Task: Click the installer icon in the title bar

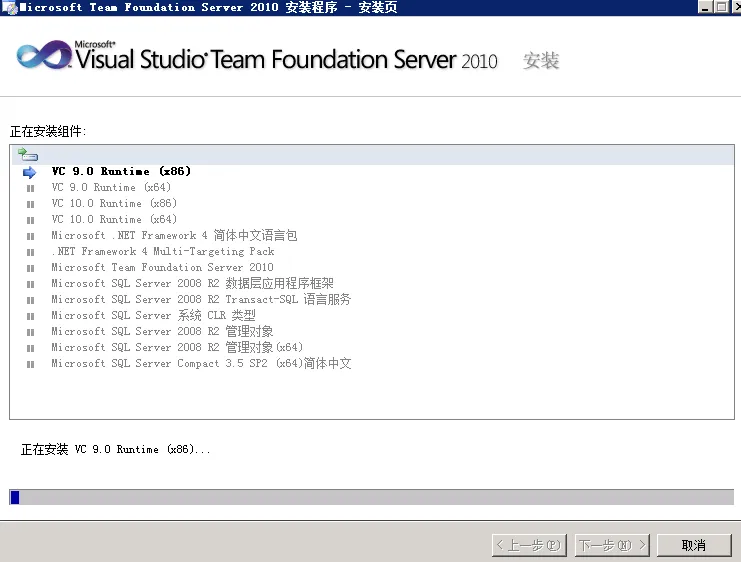Action: [9, 7]
